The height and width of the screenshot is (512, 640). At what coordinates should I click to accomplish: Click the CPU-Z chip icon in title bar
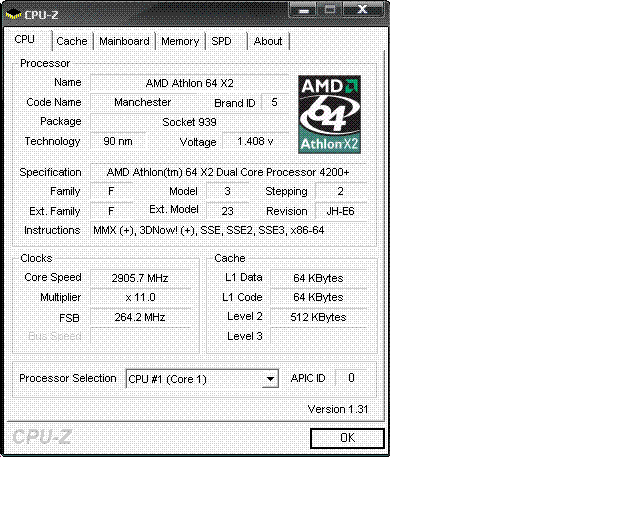13,15
